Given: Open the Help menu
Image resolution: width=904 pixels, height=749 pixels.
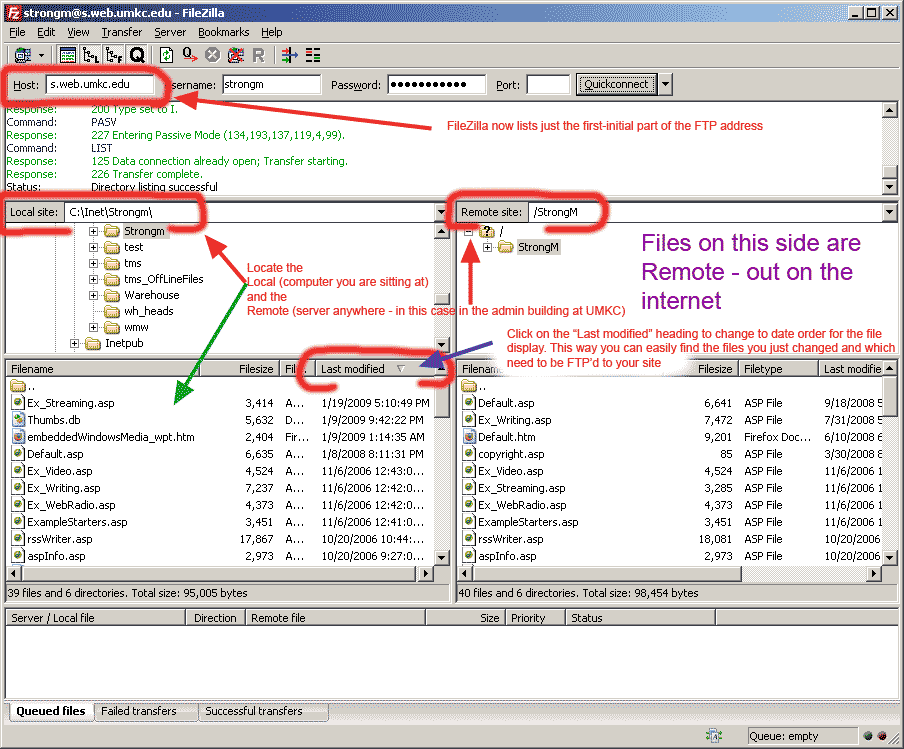Looking at the screenshot, I should [x=272, y=32].
